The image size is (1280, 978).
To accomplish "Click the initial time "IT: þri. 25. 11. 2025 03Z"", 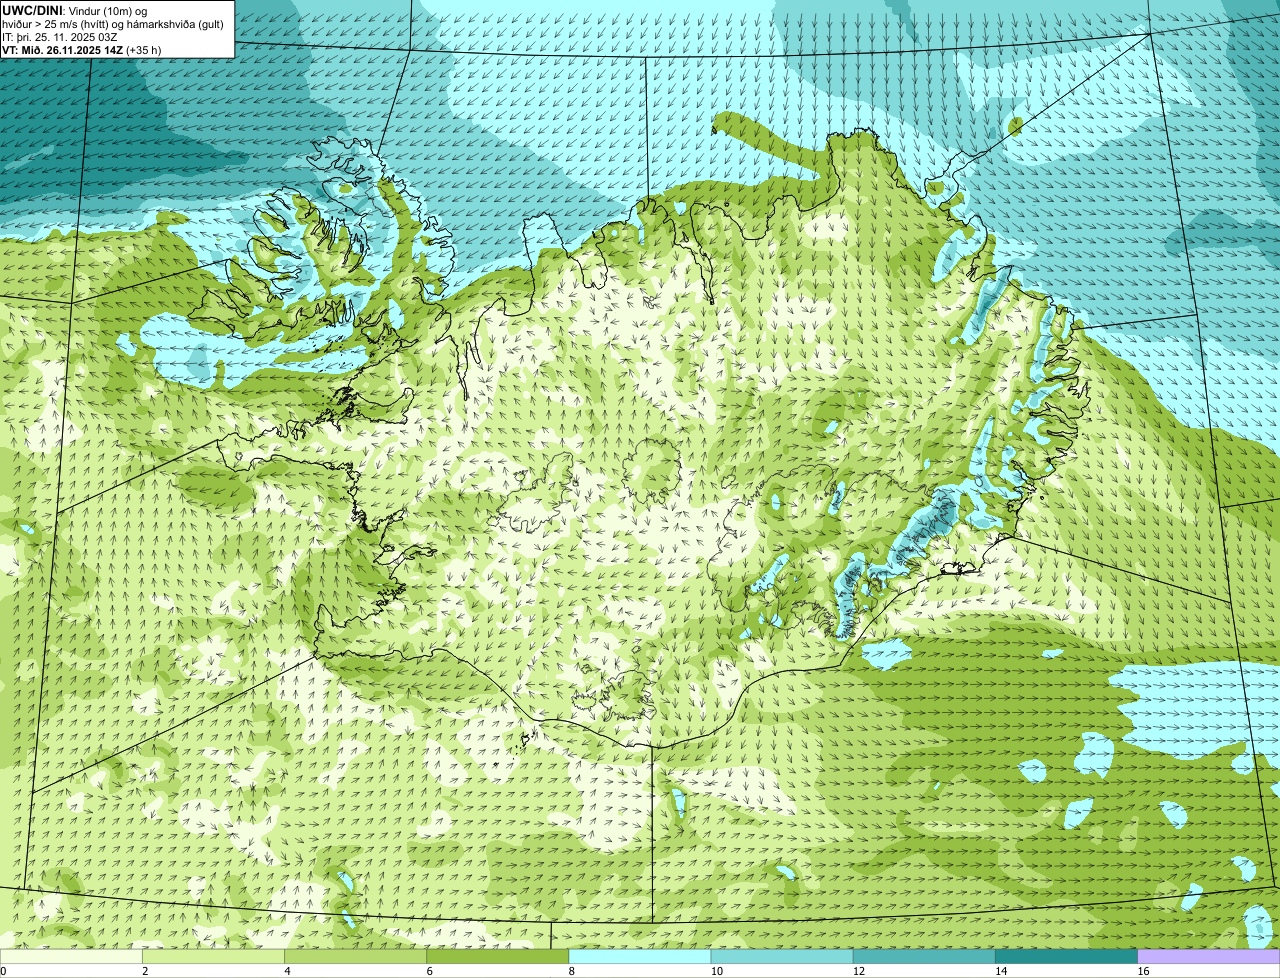I will 60,37.
